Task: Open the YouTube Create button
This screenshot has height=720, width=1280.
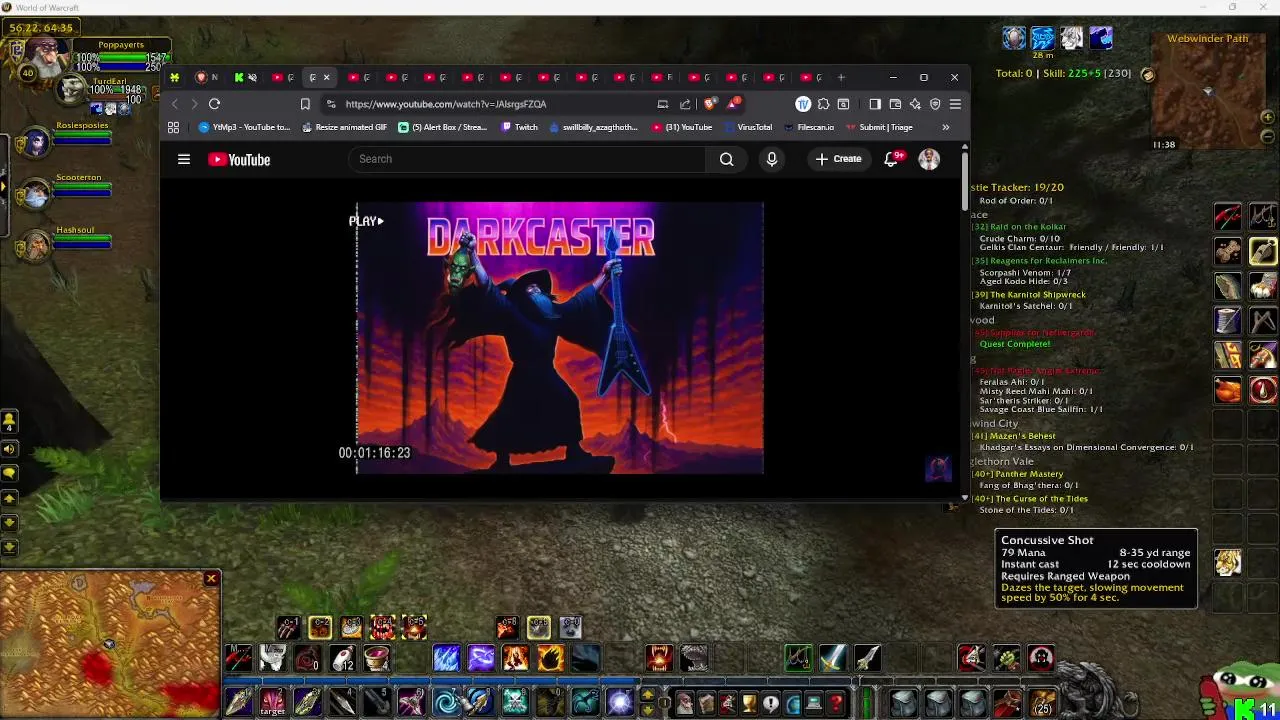Action: (x=838, y=159)
